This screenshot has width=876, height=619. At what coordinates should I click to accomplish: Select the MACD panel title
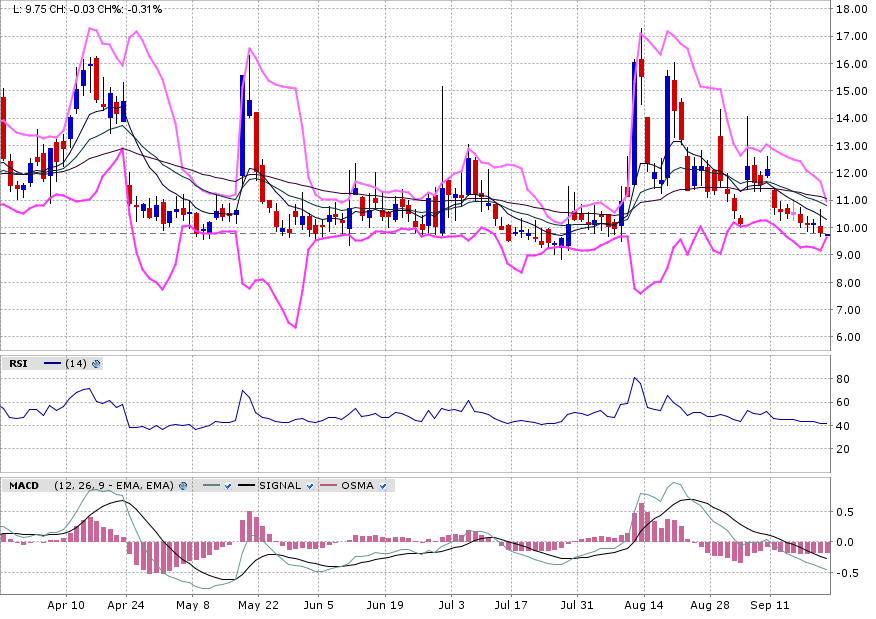[x=23, y=486]
